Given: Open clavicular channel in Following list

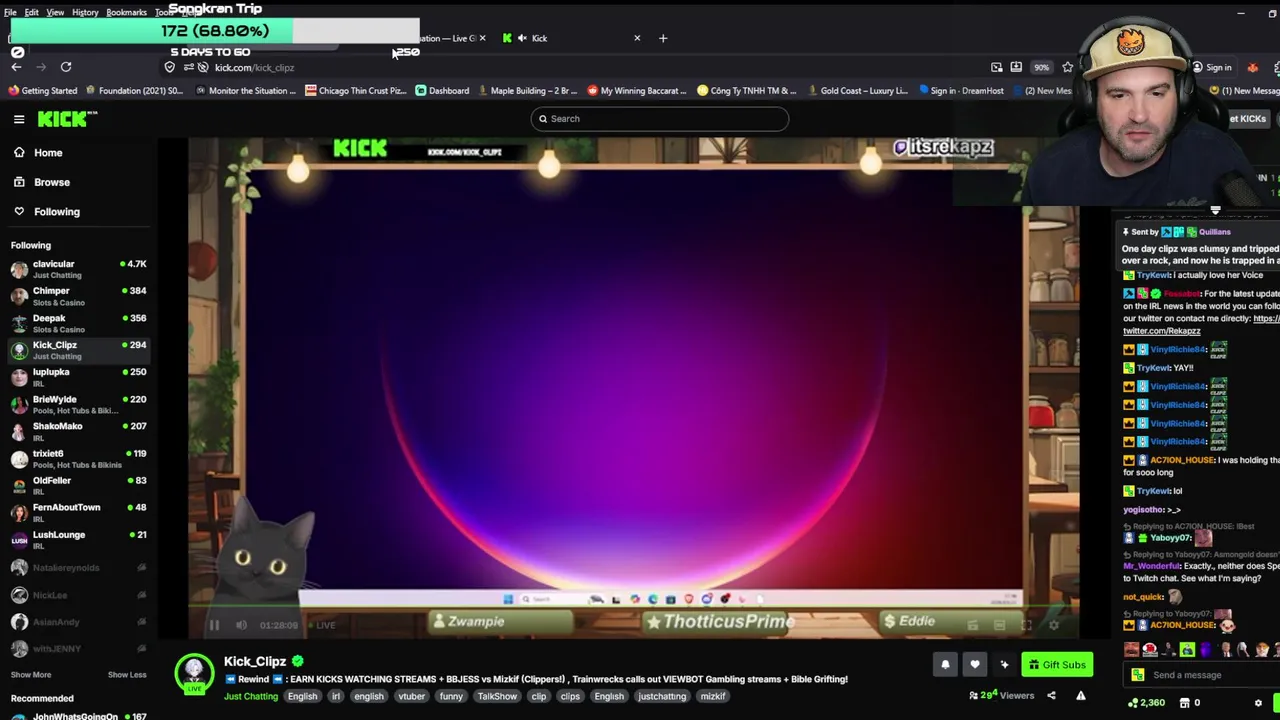Looking at the screenshot, I should pyautogui.click(x=78, y=269).
